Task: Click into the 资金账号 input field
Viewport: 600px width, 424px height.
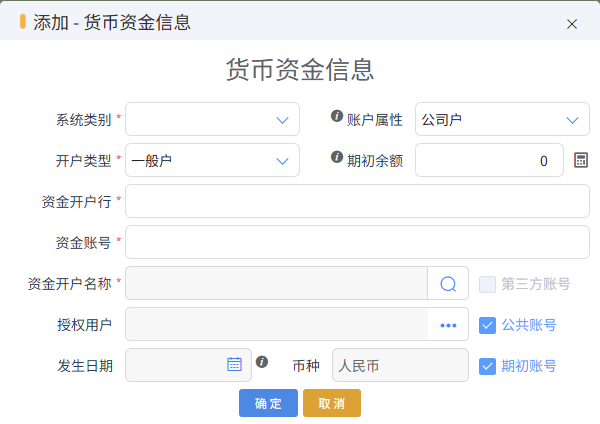Action: (357, 242)
